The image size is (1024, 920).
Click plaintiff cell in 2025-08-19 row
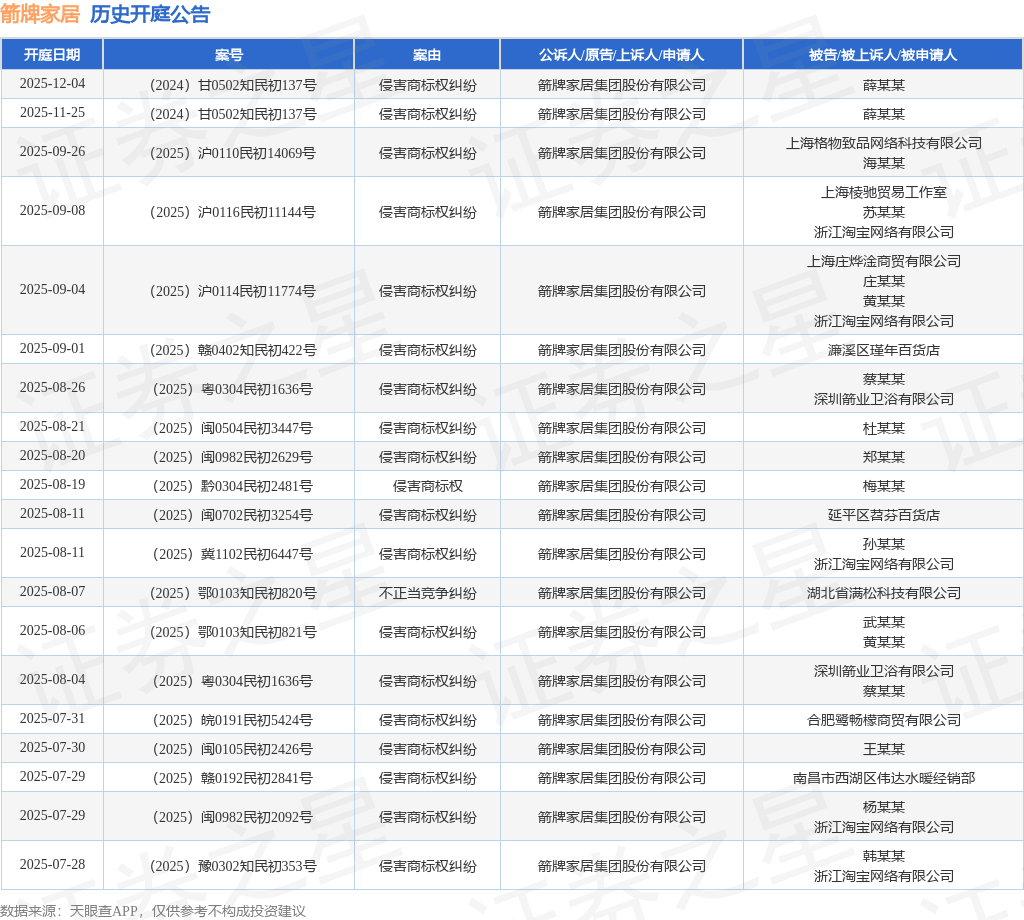(x=622, y=486)
